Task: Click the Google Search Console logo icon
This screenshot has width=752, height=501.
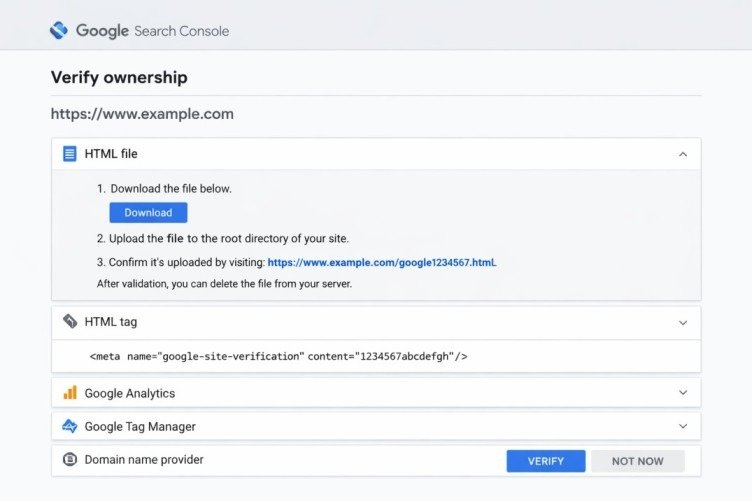Action: point(59,30)
